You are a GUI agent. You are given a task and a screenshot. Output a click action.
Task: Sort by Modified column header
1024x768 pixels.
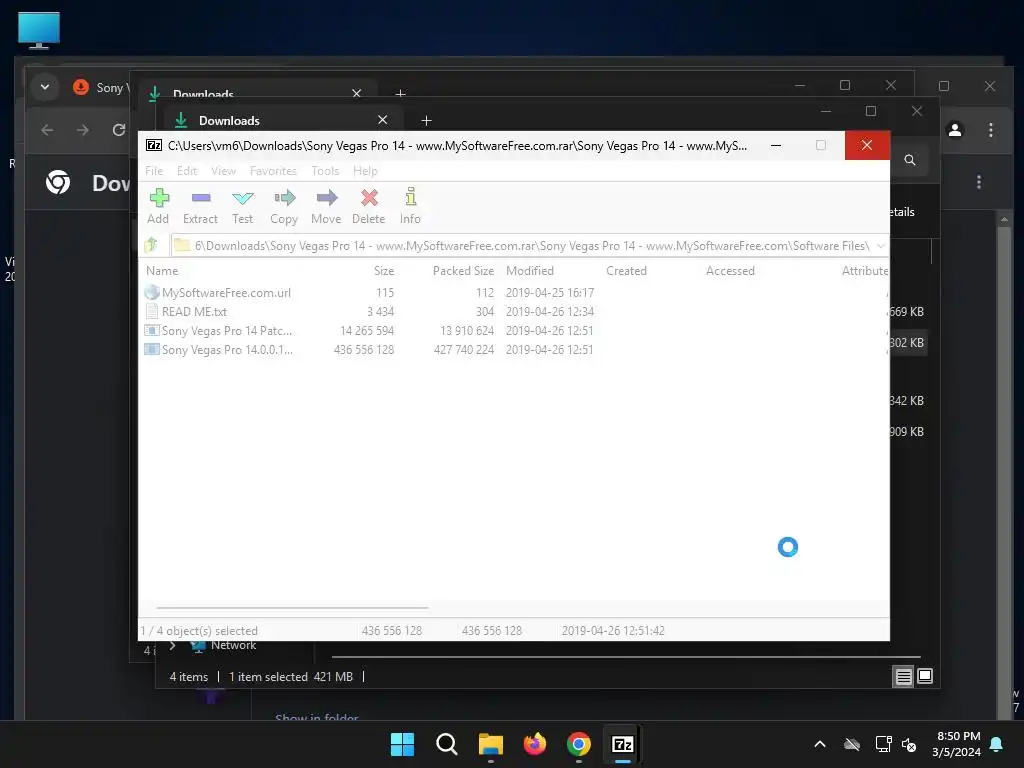[x=530, y=270]
